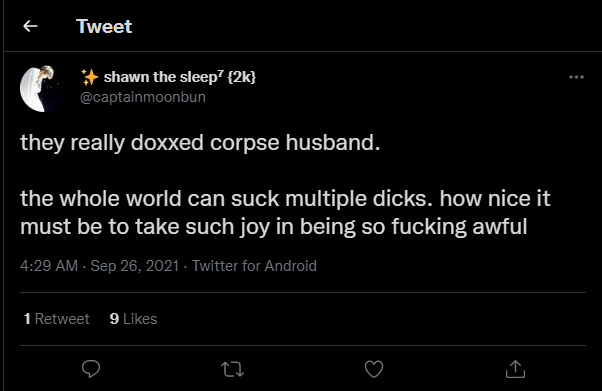
Task: Click the '4:29 AM' timestamp
Action: coord(49,266)
